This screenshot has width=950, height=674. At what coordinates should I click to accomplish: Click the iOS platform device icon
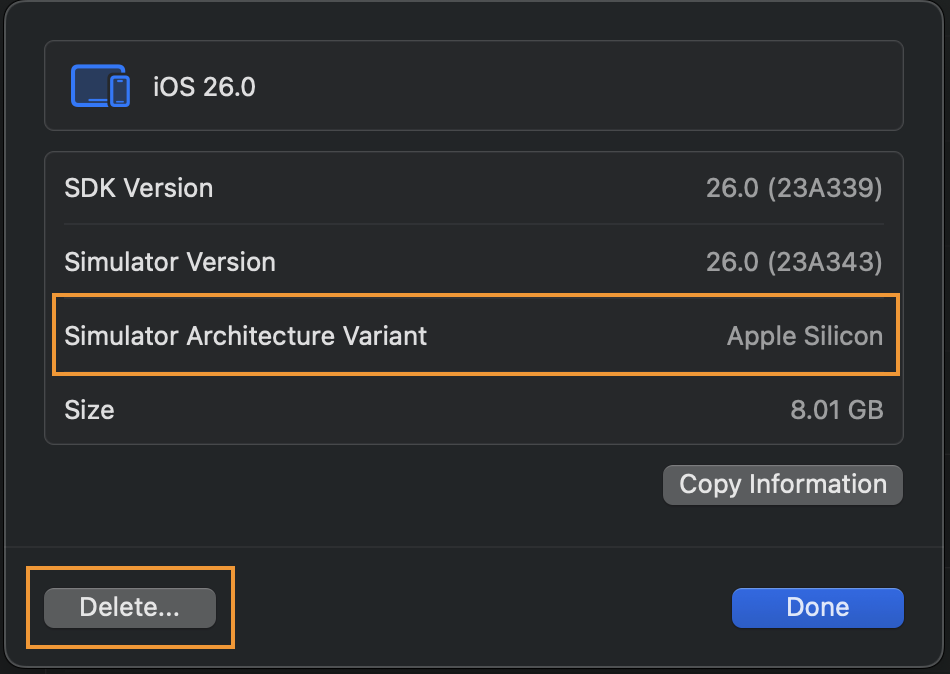point(99,86)
